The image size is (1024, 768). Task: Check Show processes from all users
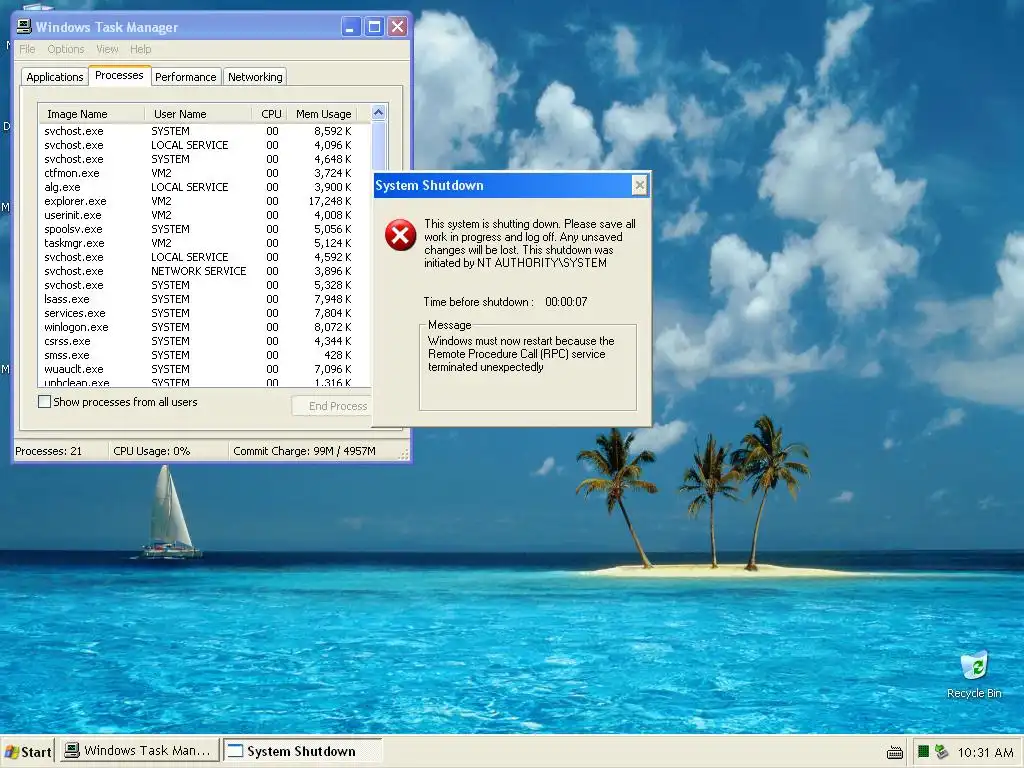coord(44,402)
